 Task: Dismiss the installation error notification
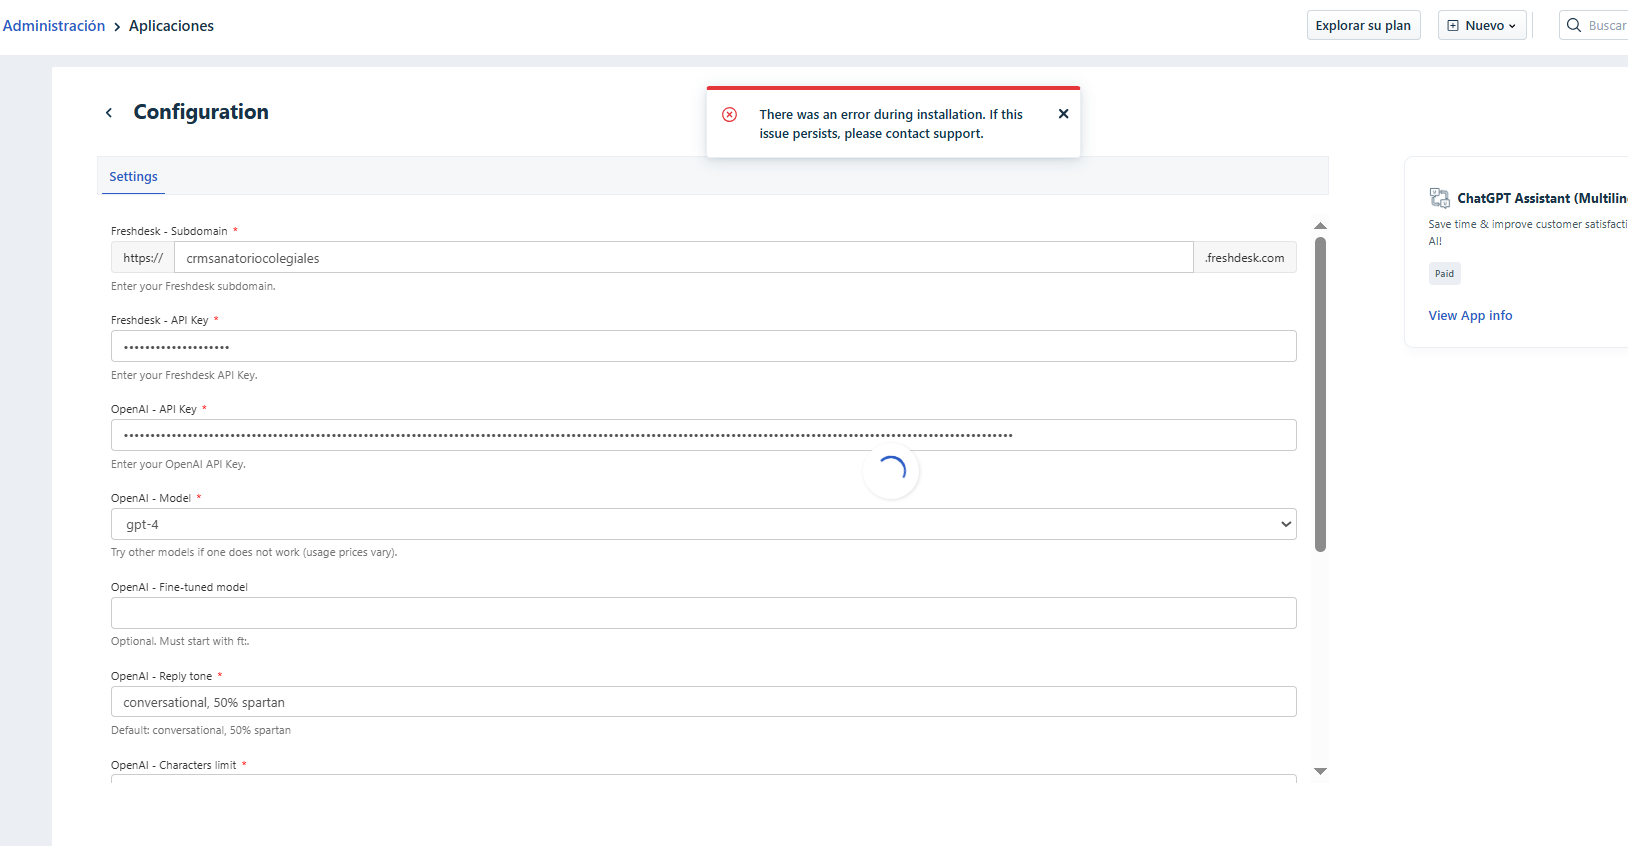coord(1063,114)
